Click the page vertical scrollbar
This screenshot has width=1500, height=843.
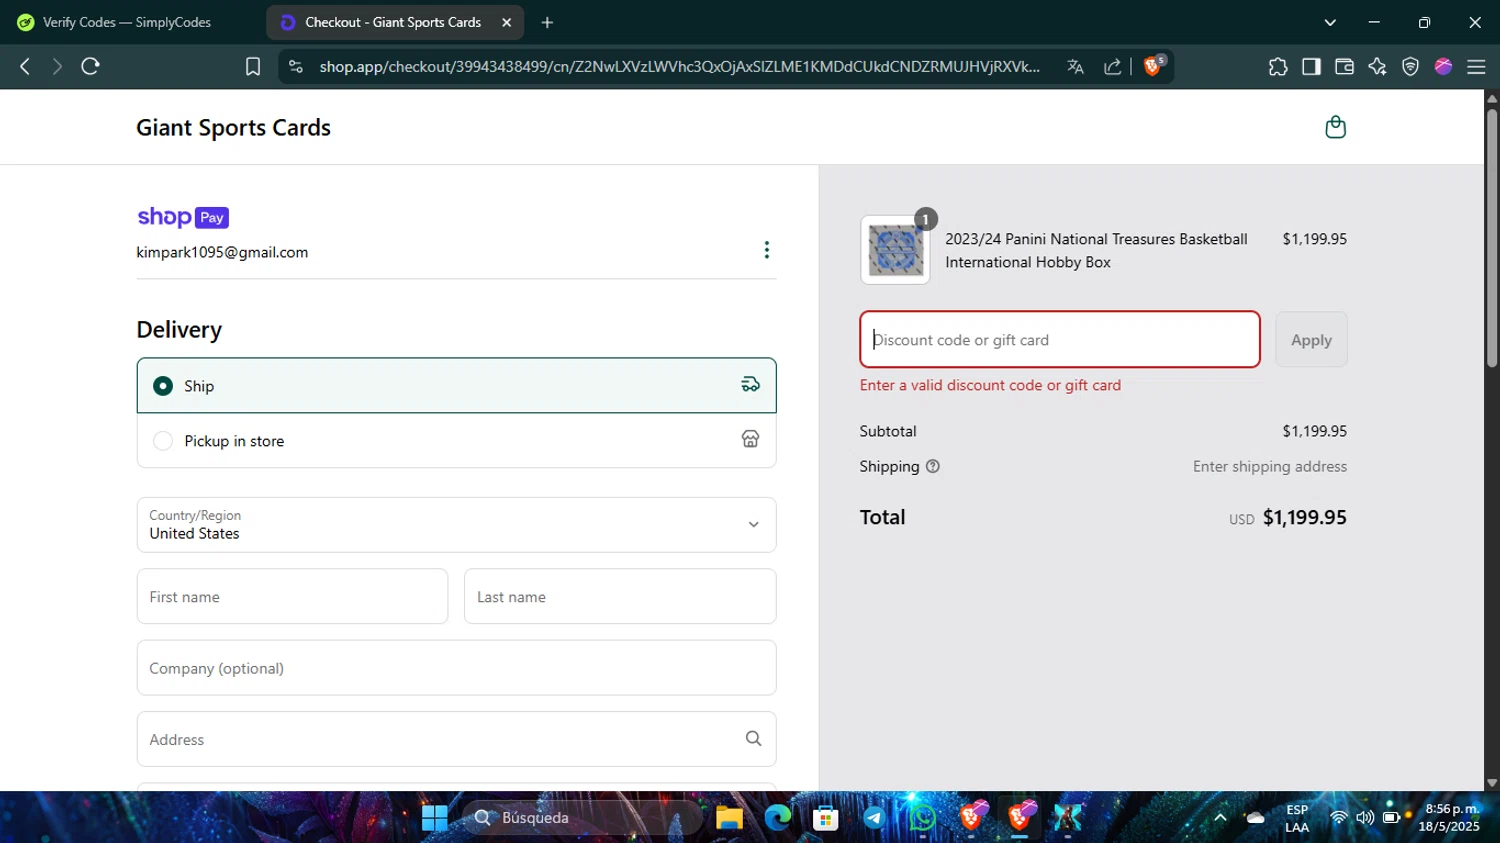1492,238
